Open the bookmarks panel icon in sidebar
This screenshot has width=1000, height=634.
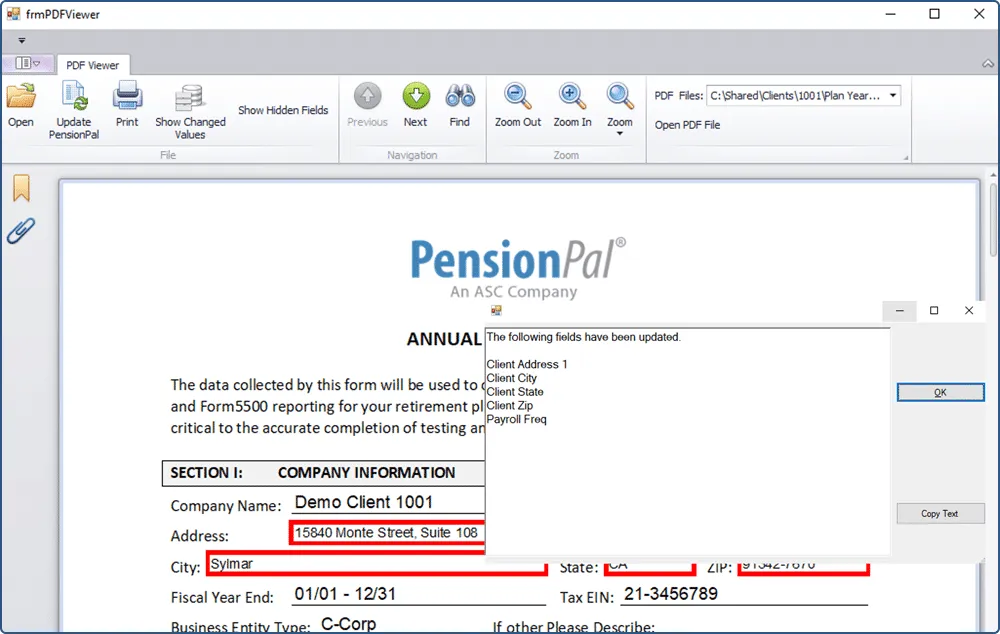pos(21,187)
